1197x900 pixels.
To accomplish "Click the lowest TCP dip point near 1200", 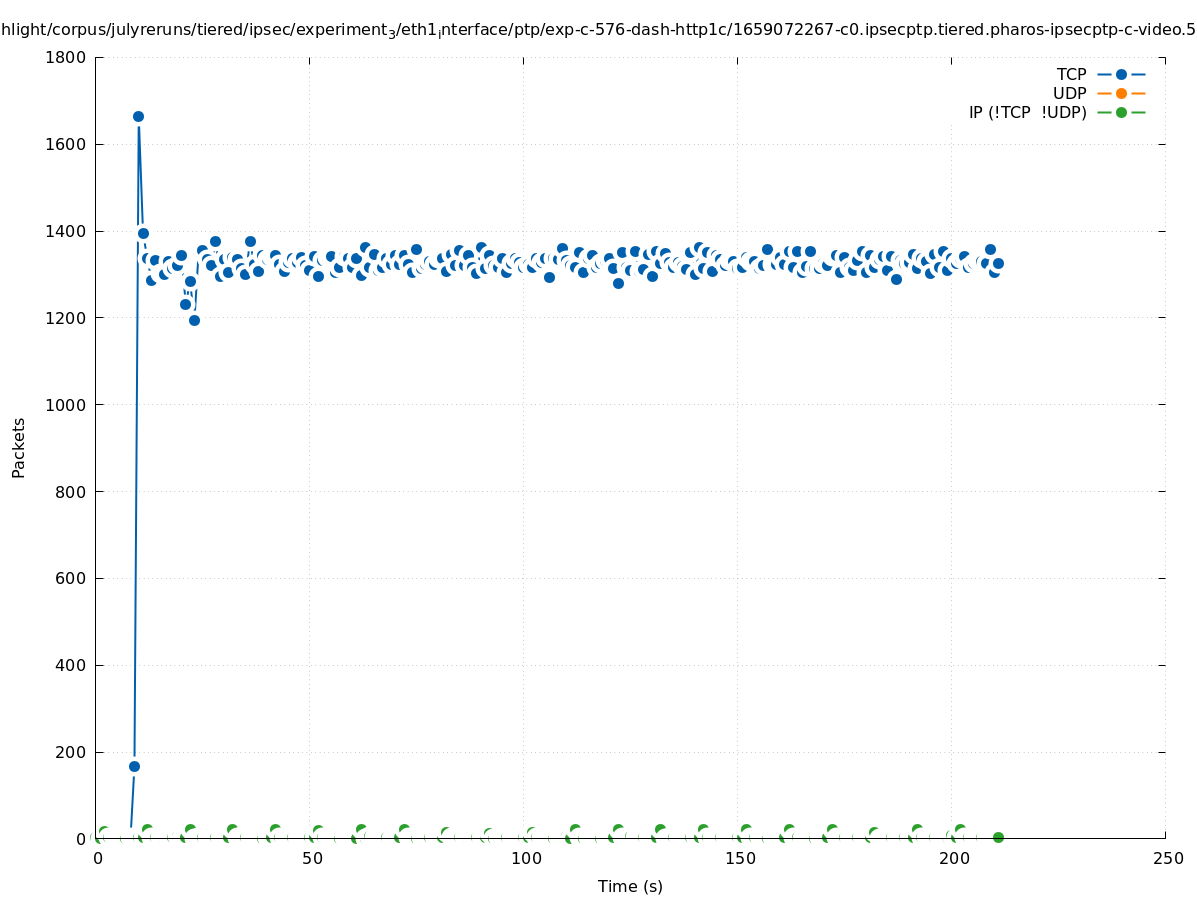I will [x=194, y=320].
